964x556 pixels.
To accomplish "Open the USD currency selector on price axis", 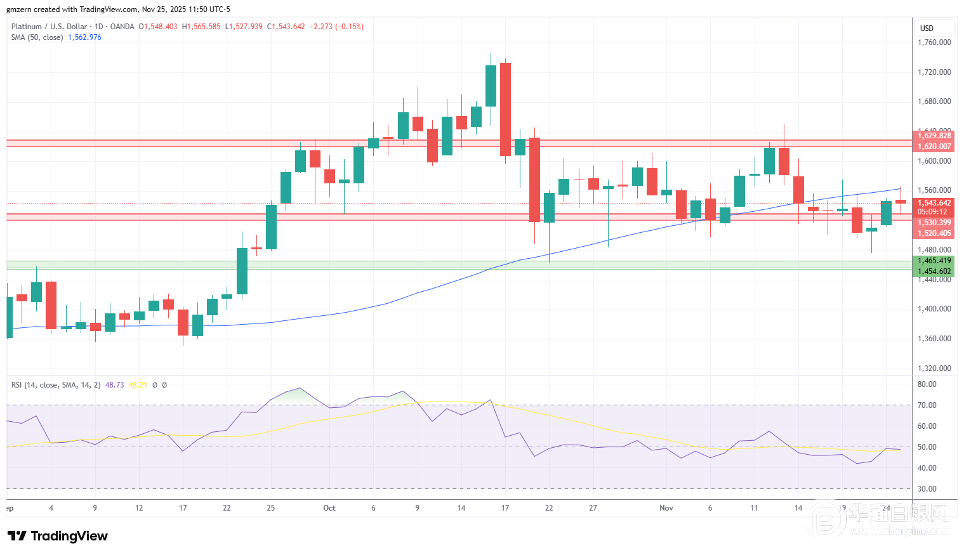I will tap(926, 27).
